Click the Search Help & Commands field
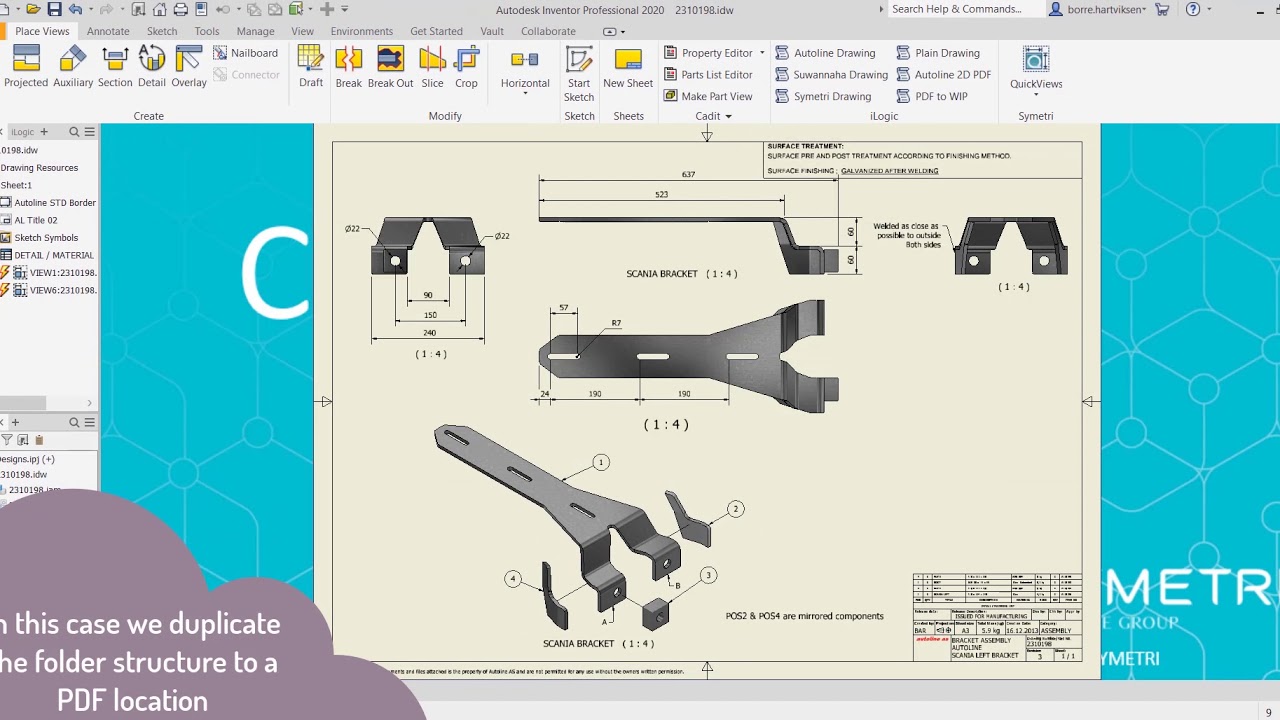Screen dimensions: 1280x720 click(965, 9)
